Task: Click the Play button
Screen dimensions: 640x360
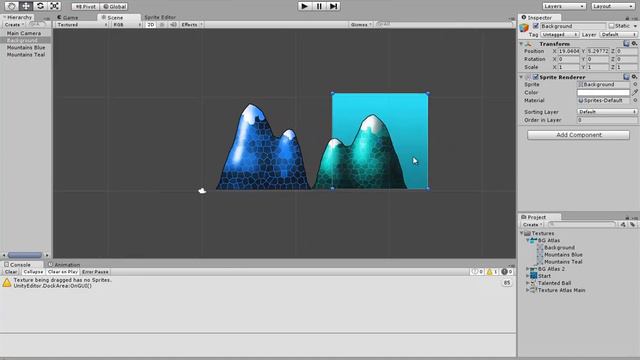Action: click(x=304, y=6)
